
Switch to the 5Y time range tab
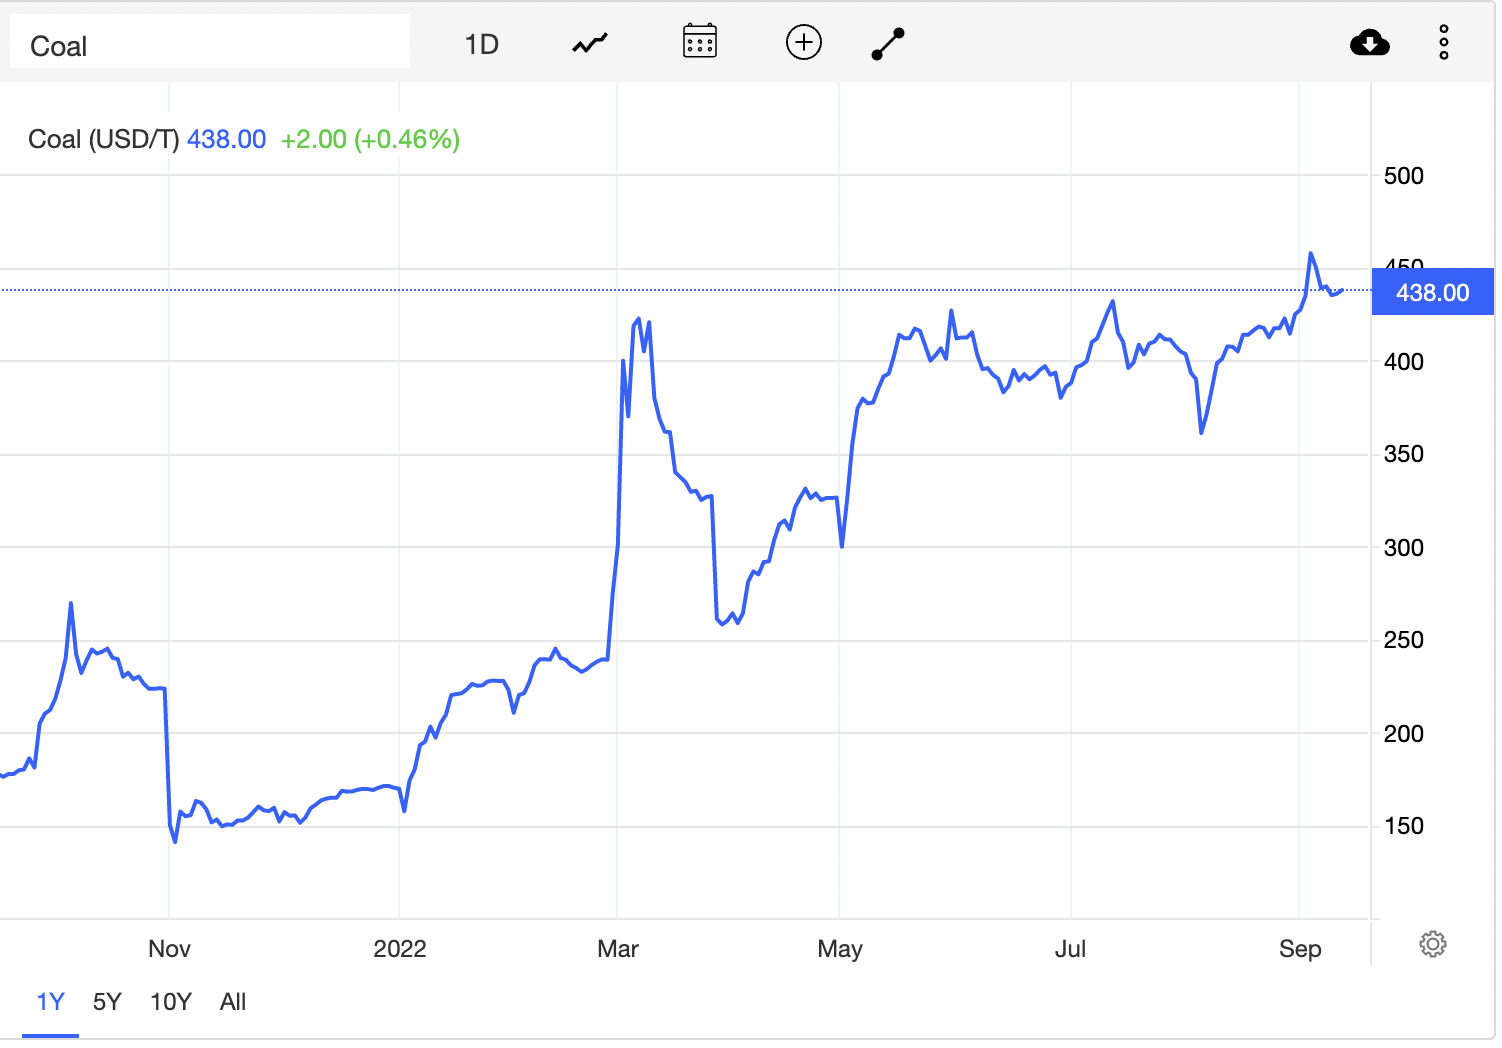pos(107,1002)
